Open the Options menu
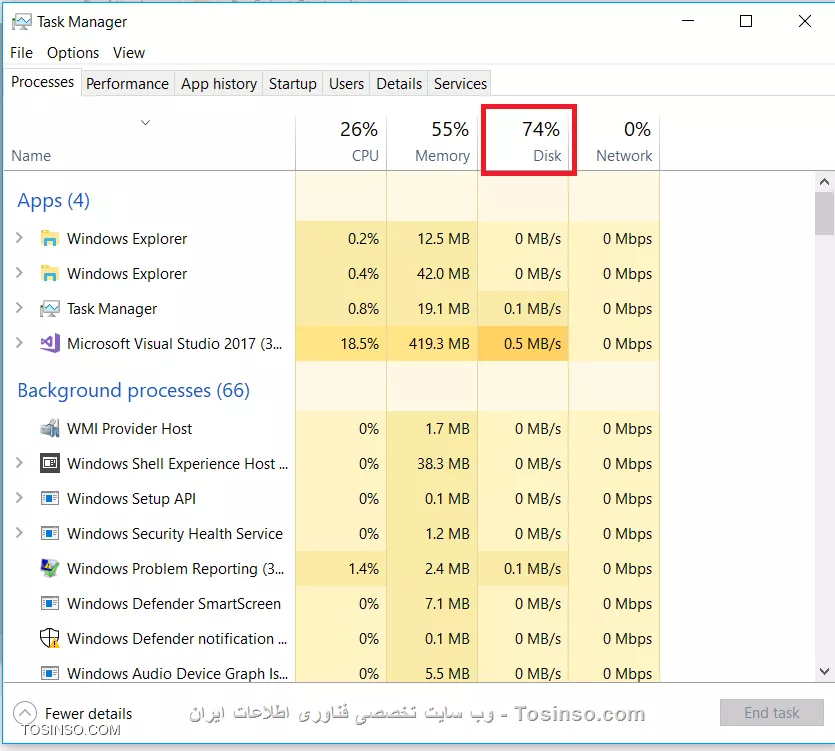835x751 pixels. pyautogui.click(x=73, y=53)
